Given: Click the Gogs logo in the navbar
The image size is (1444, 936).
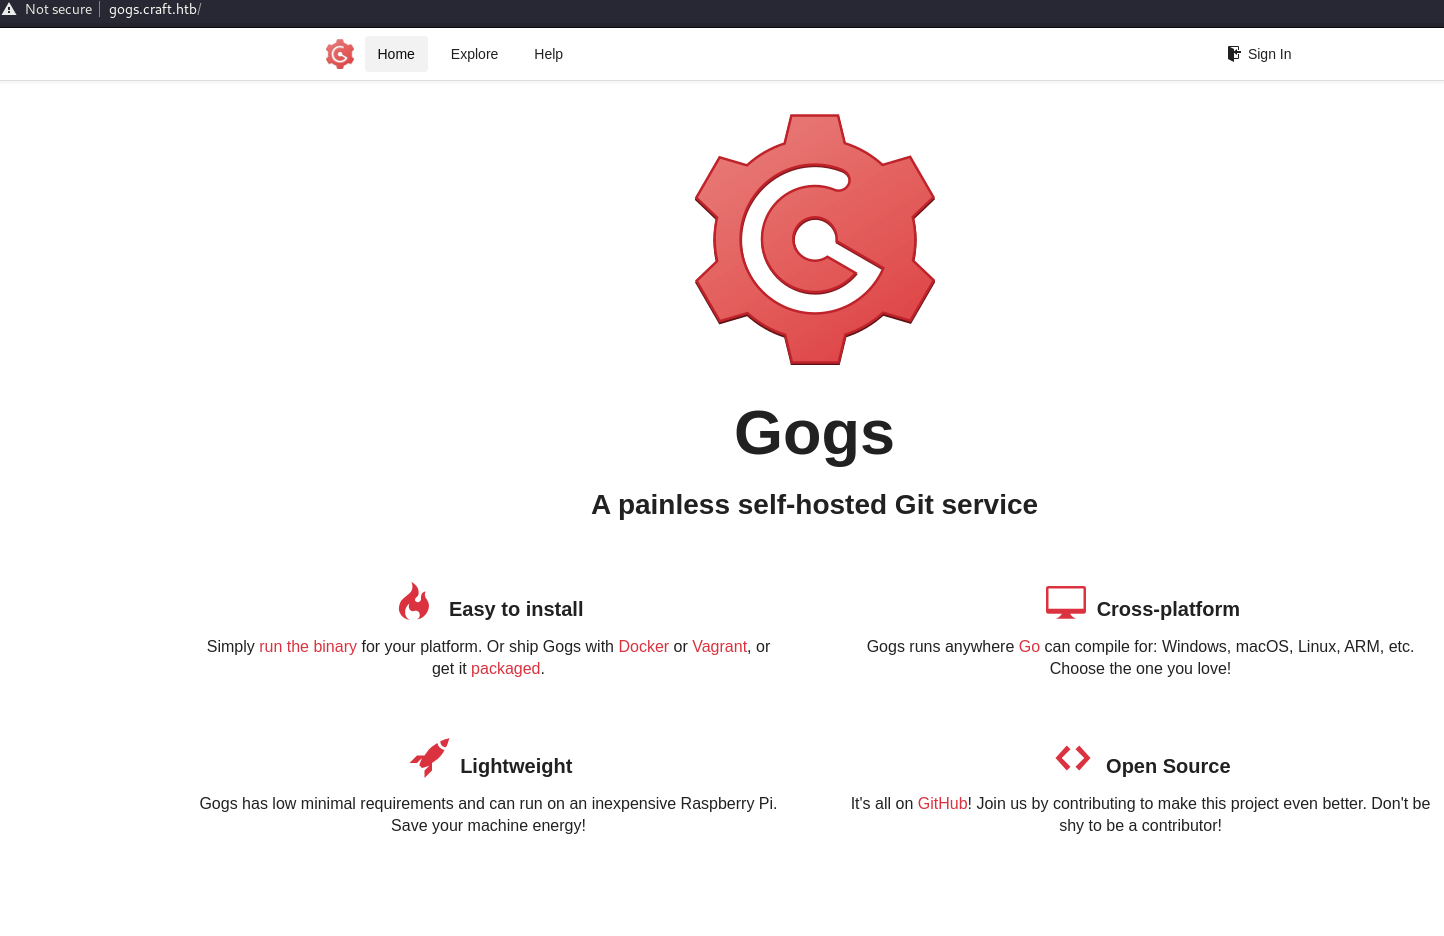Looking at the screenshot, I should point(339,53).
